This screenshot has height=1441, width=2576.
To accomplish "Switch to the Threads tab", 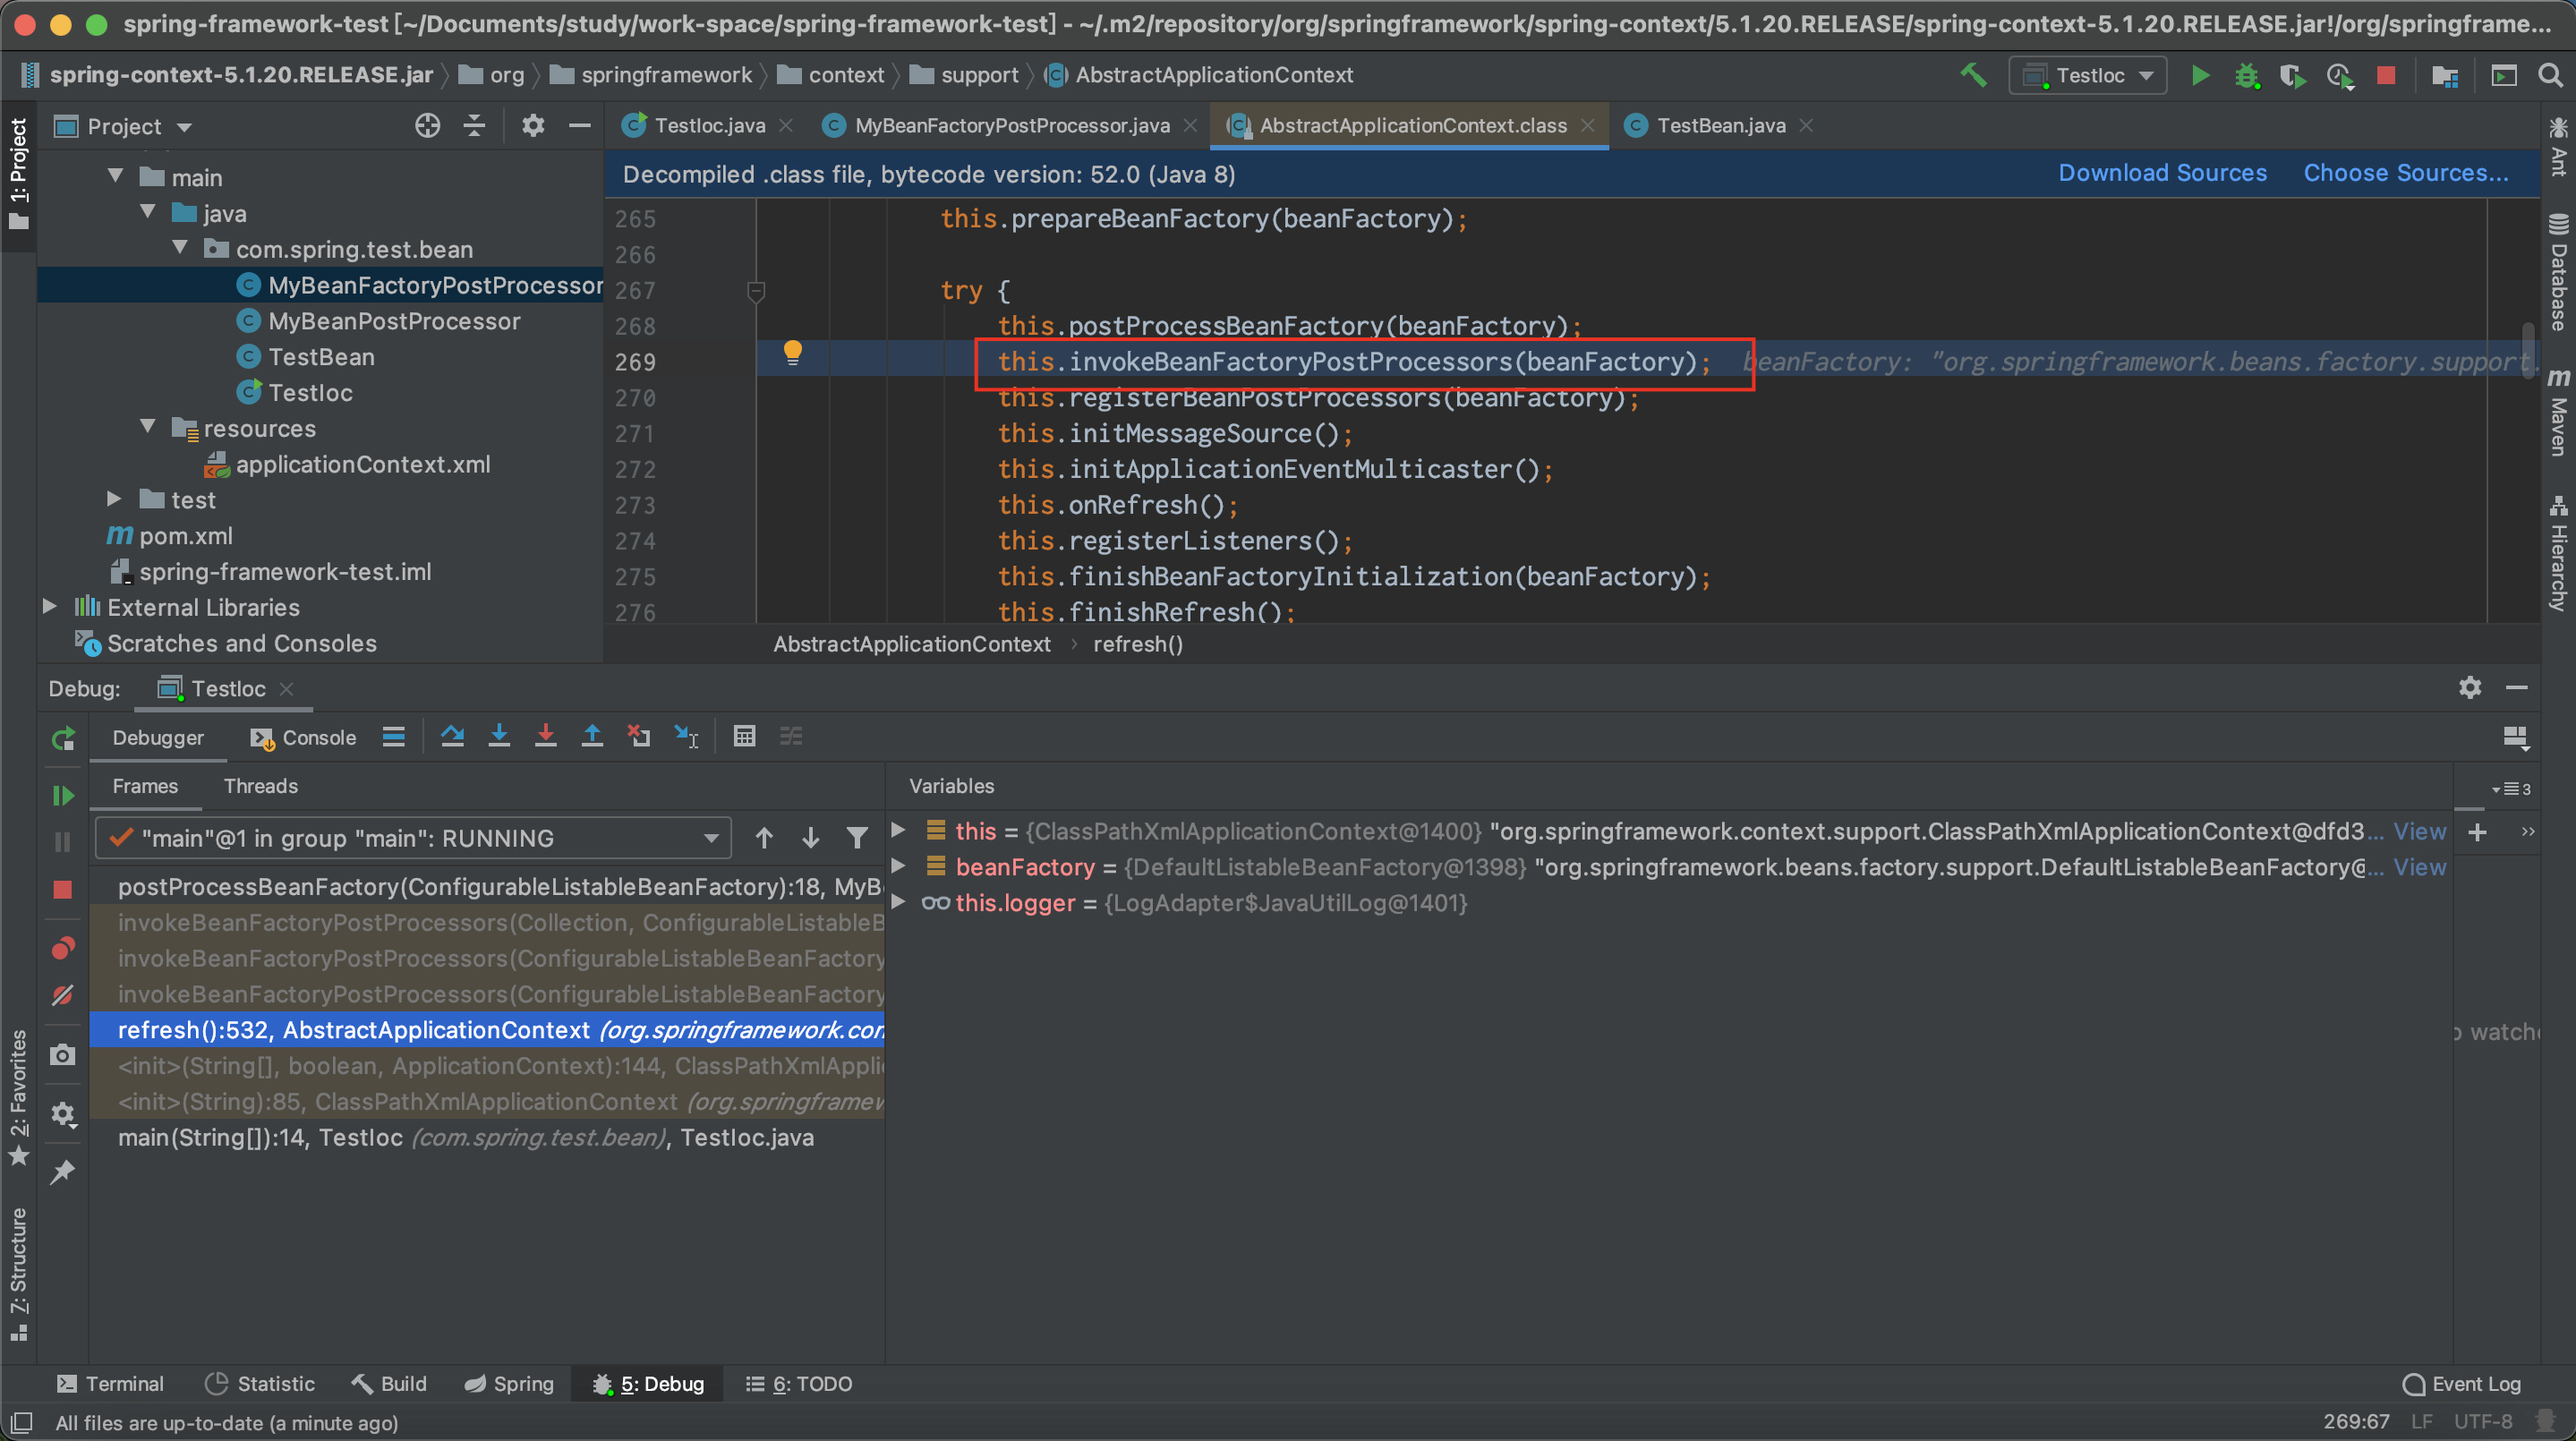I will click(x=260, y=786).
